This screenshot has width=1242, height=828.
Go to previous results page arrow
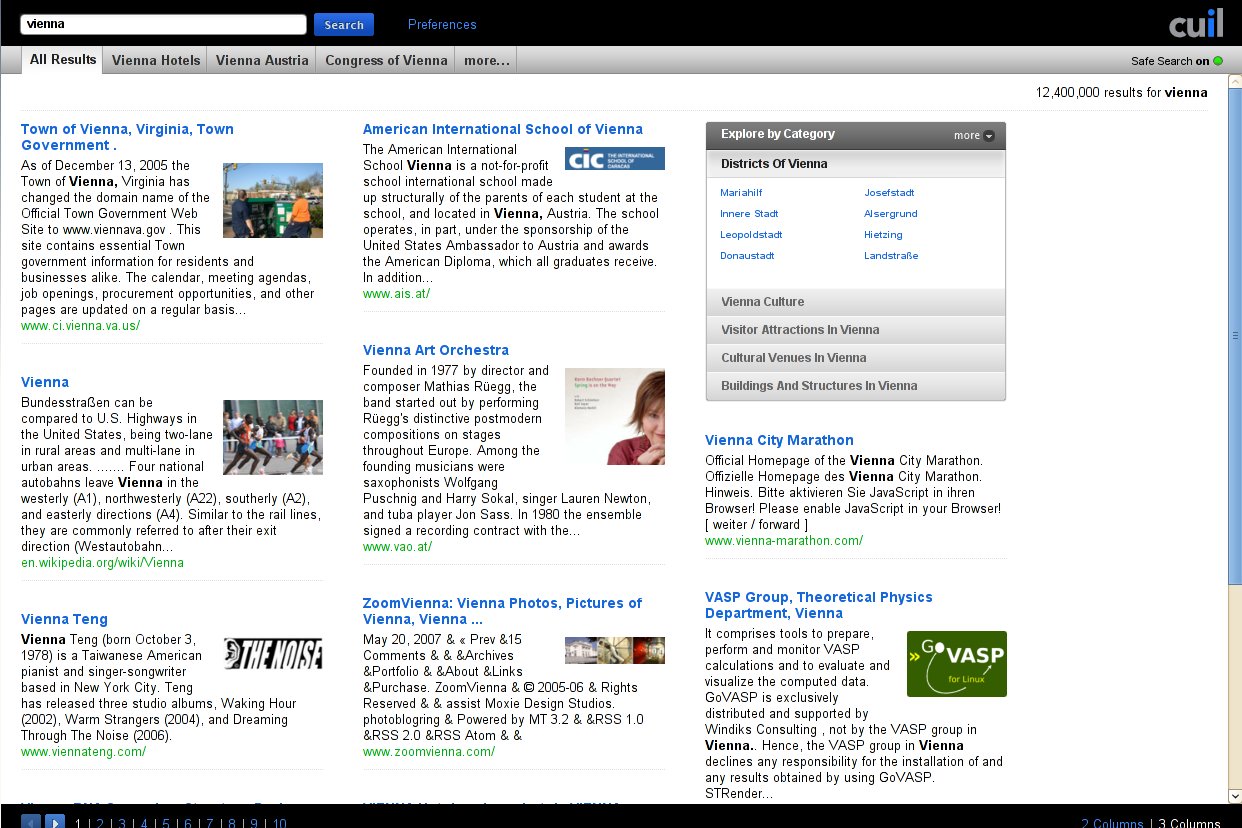click(x=31, y=822)
